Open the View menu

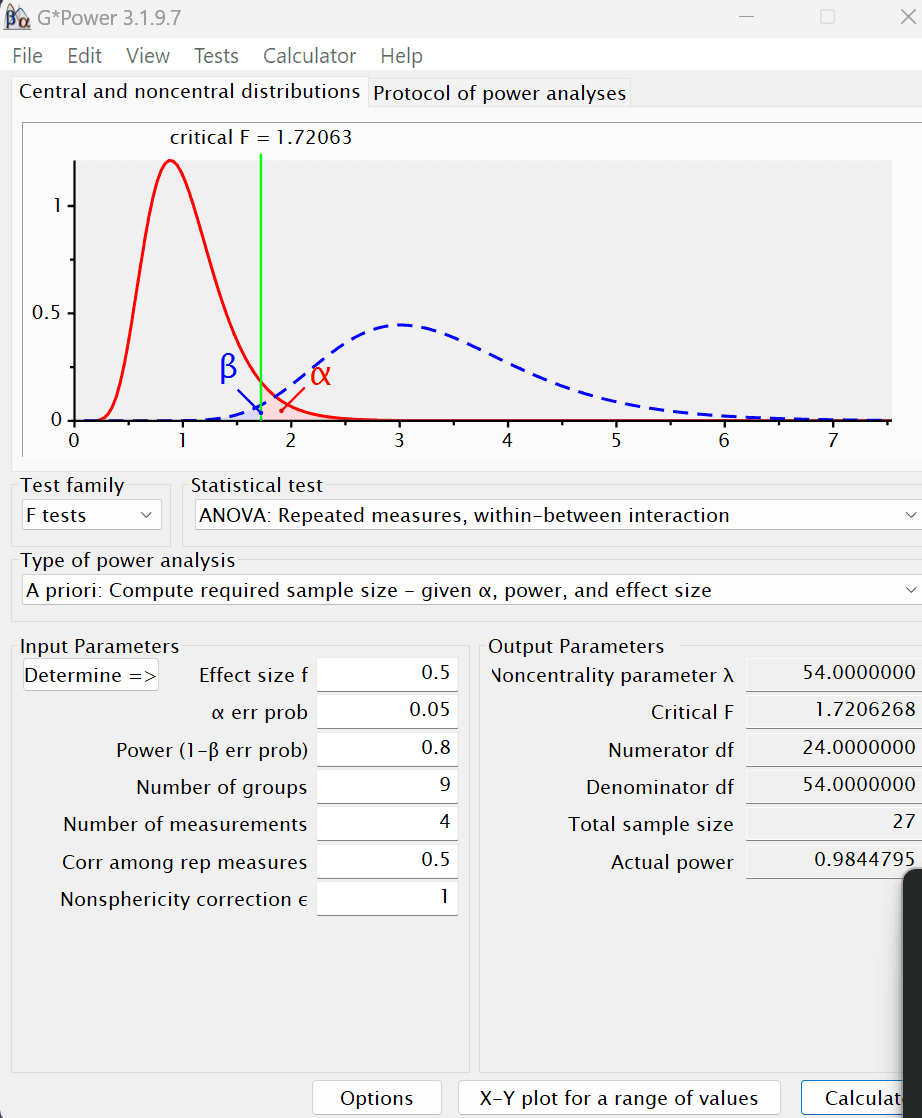tap(148, 56)
